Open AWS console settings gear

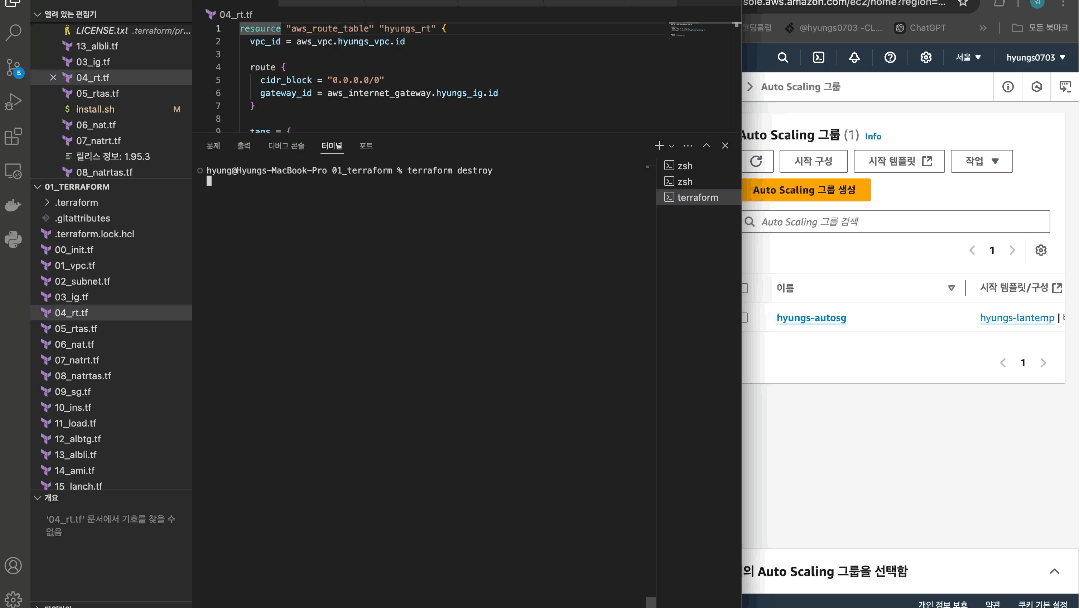[926, 58]
